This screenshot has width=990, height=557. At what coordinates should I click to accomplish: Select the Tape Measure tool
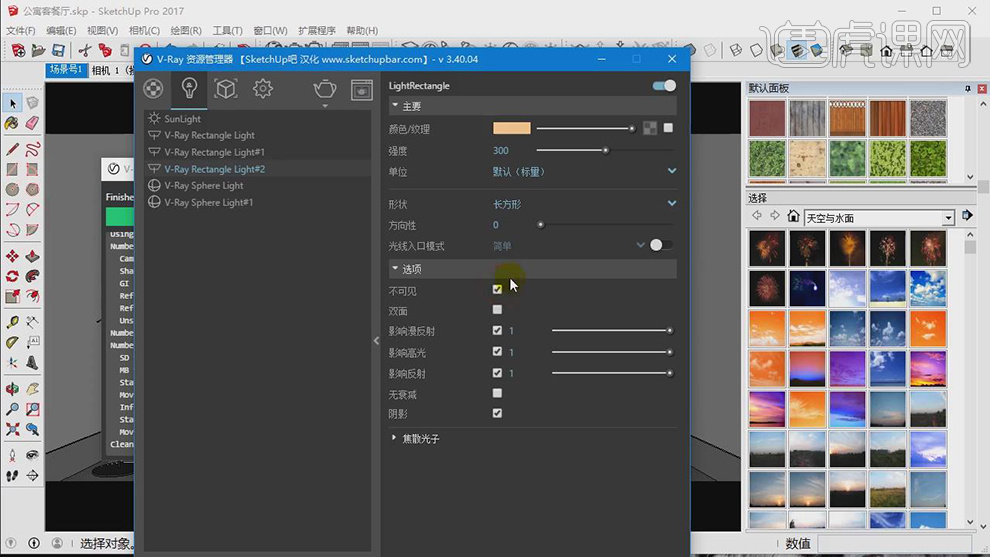pyautogui.click(x=12, y=322)
